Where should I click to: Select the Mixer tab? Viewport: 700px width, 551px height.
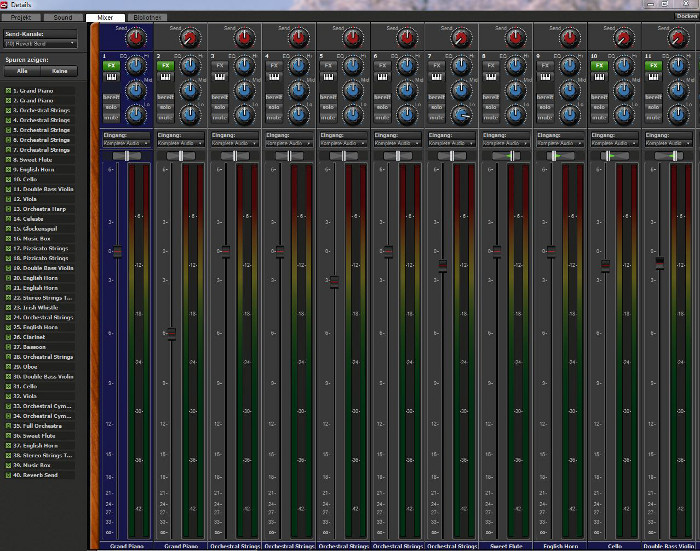[x=105, y=17]
